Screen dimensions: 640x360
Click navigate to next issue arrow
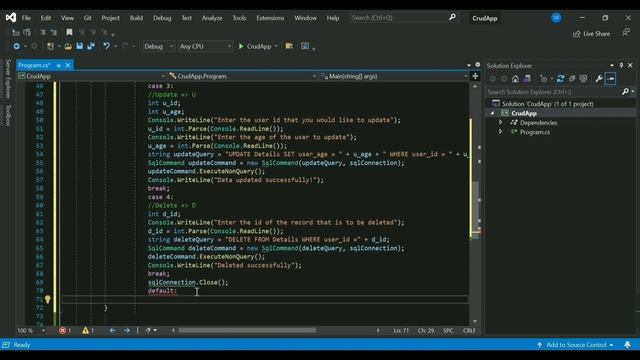click(127, 331)
